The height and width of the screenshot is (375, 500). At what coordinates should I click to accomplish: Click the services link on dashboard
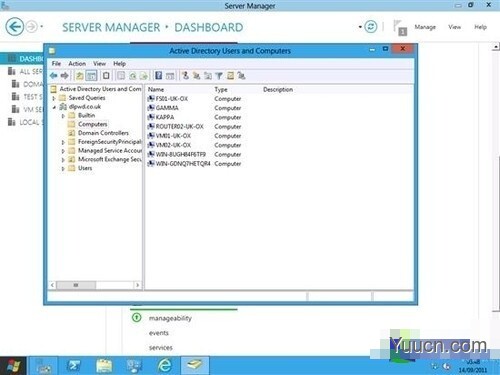click(x=161, y=347)
